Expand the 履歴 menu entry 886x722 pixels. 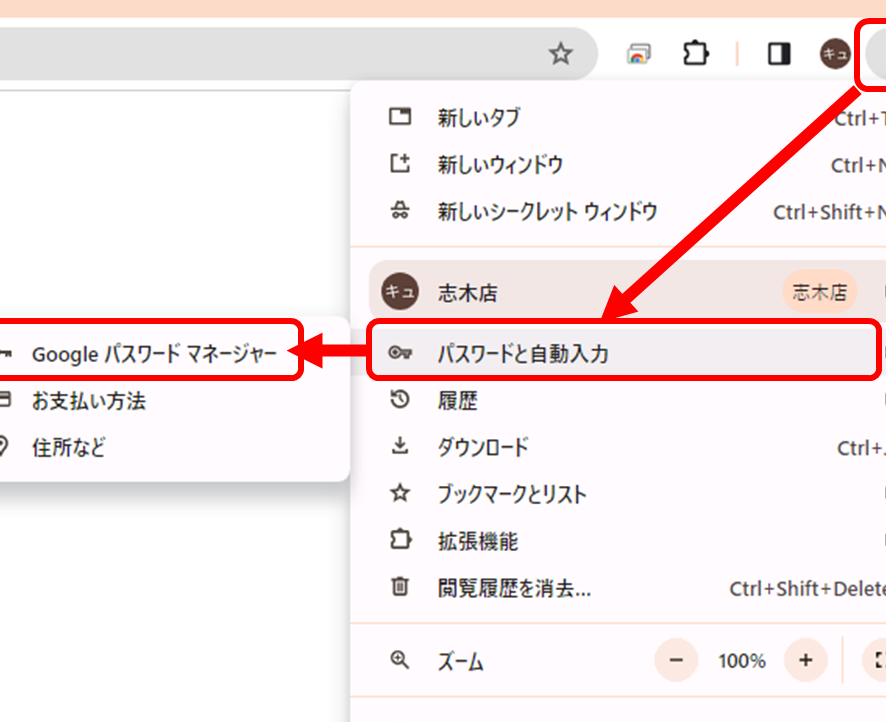(x=457, y=401)
